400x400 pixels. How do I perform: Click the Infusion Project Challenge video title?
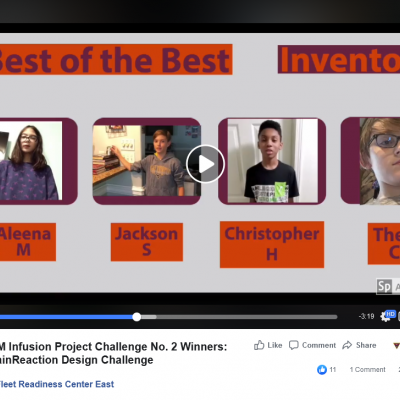click(x=113, y=353)
